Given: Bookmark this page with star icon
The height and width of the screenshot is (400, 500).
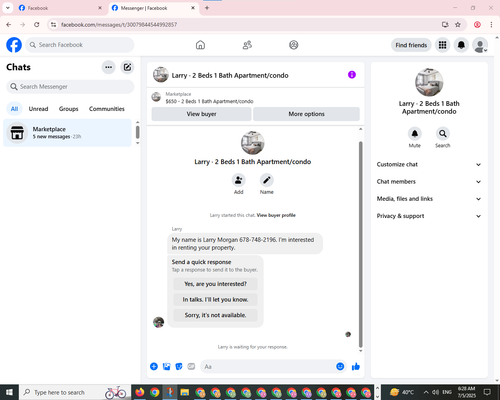Looking at the screenshot, I should coord(458,25).
